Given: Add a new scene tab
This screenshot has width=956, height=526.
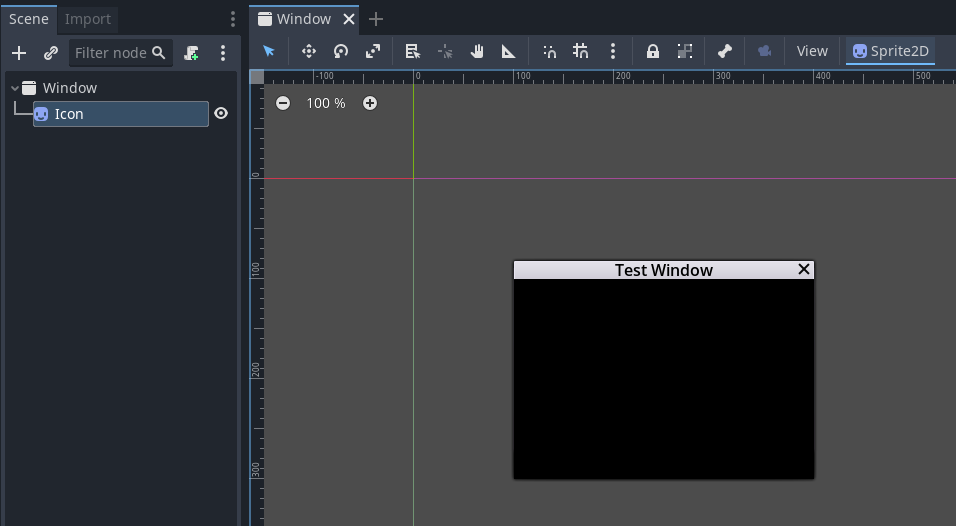Looking at the screenshot, I should (x=376, y=20).
